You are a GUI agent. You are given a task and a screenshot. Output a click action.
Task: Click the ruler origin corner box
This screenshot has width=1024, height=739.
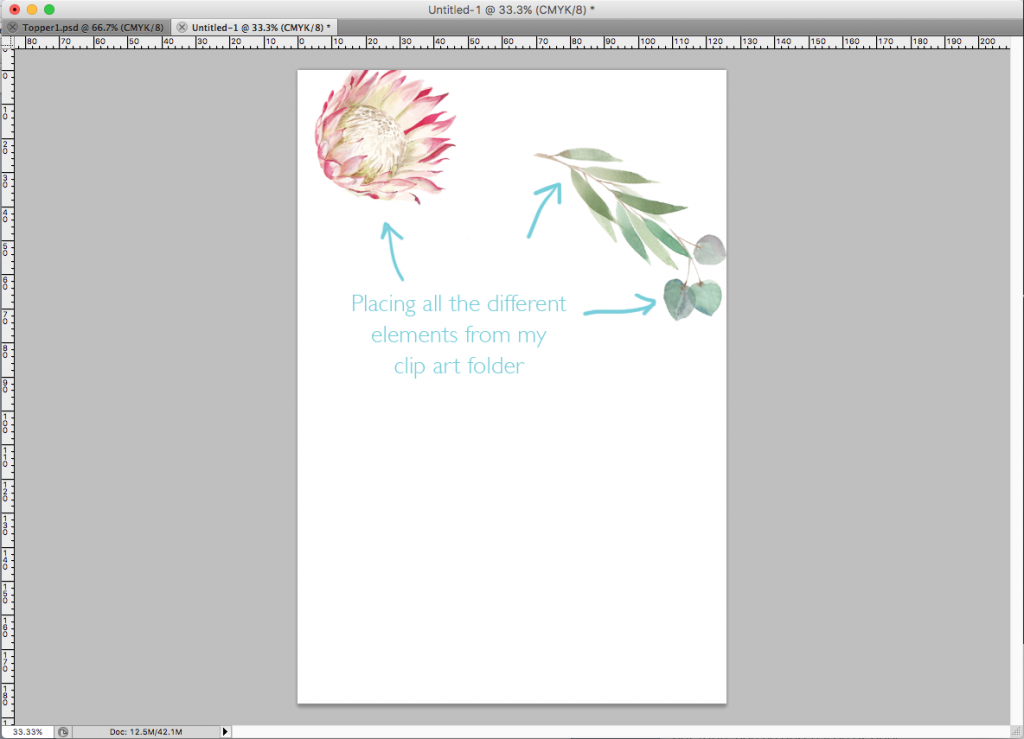click(x=7, y=42)
